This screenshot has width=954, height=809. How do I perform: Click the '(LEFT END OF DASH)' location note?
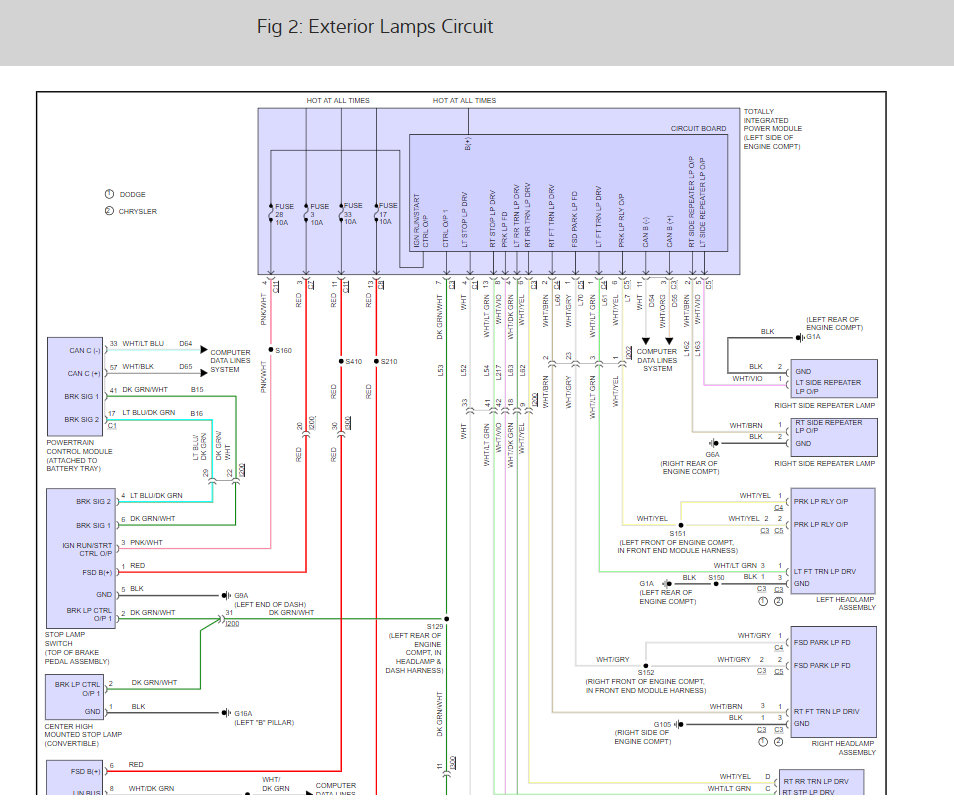pos(270,605)
